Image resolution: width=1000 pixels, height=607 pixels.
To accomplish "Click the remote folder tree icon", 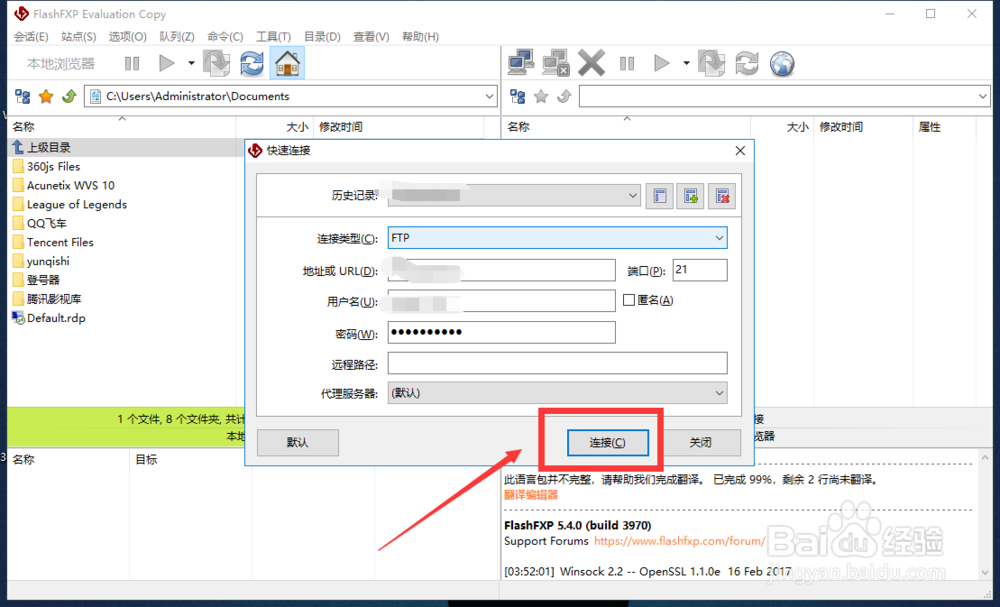I will click(518, 96).
